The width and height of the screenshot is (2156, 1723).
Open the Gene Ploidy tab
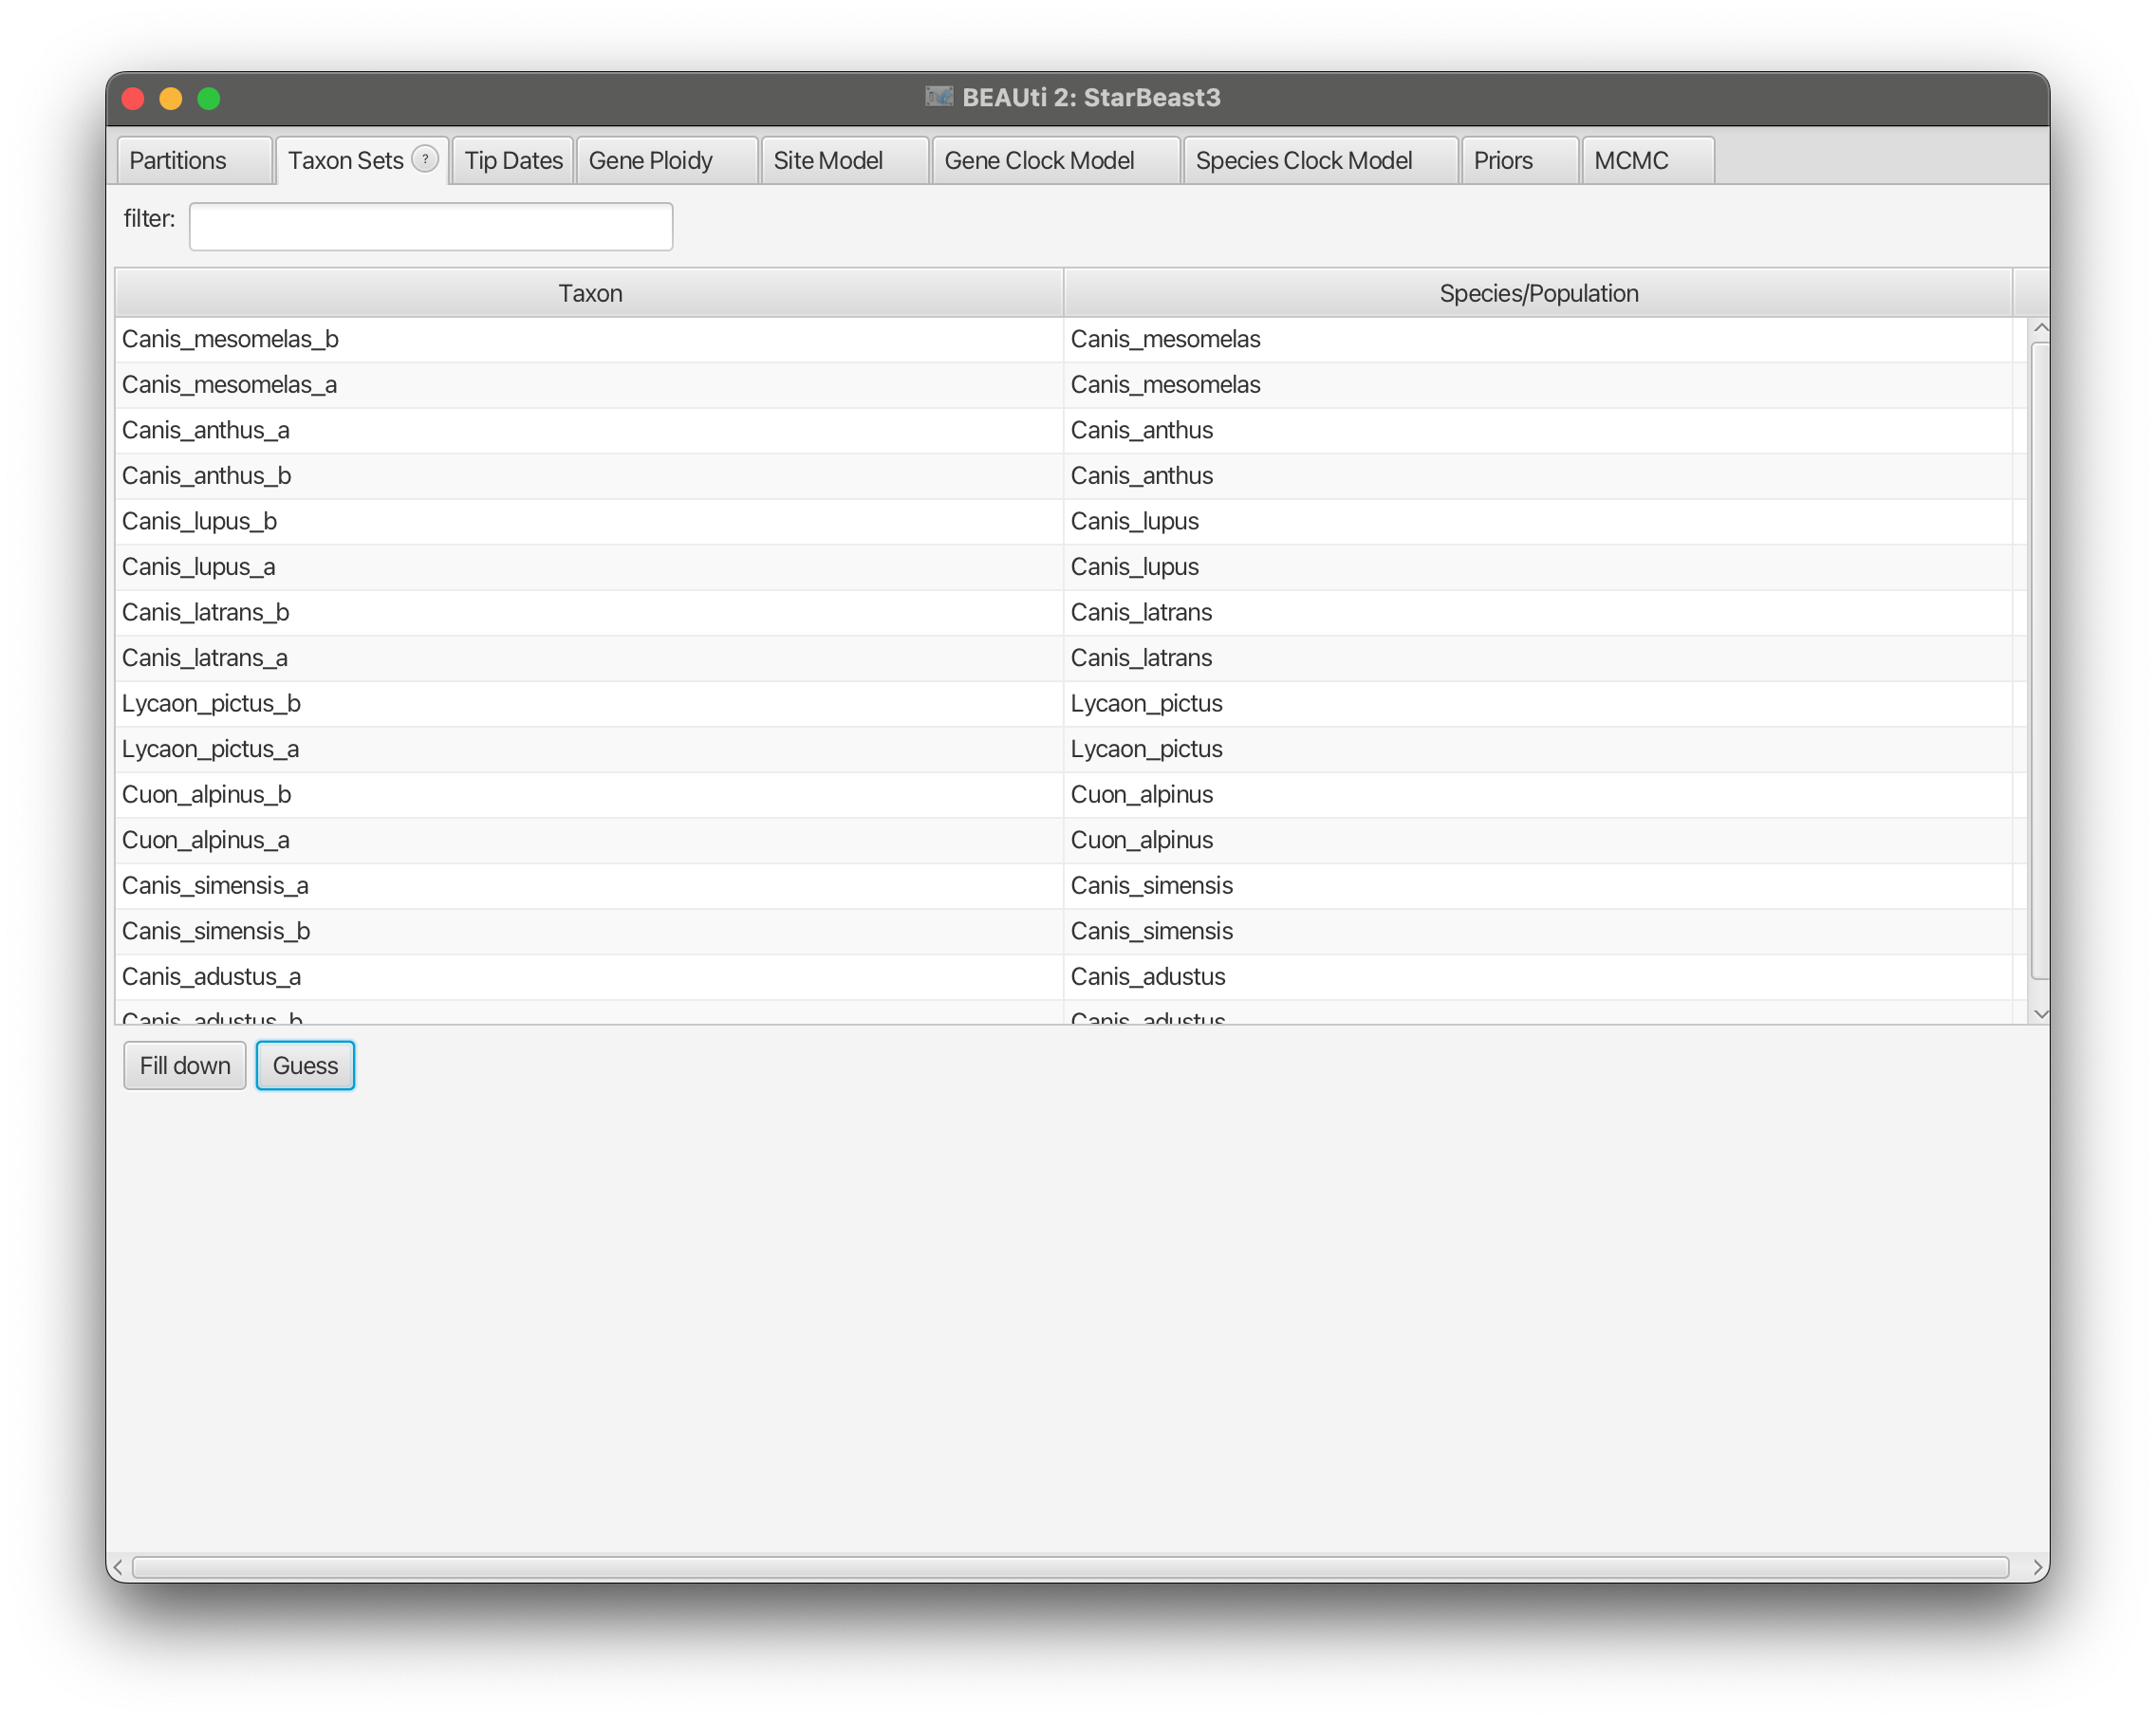click(651, 161)
